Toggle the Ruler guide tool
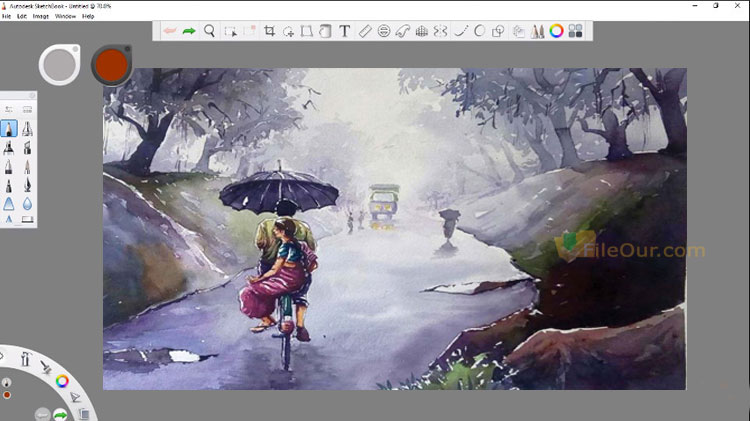This screenshot has width=750, height=421. pos(365,31)
